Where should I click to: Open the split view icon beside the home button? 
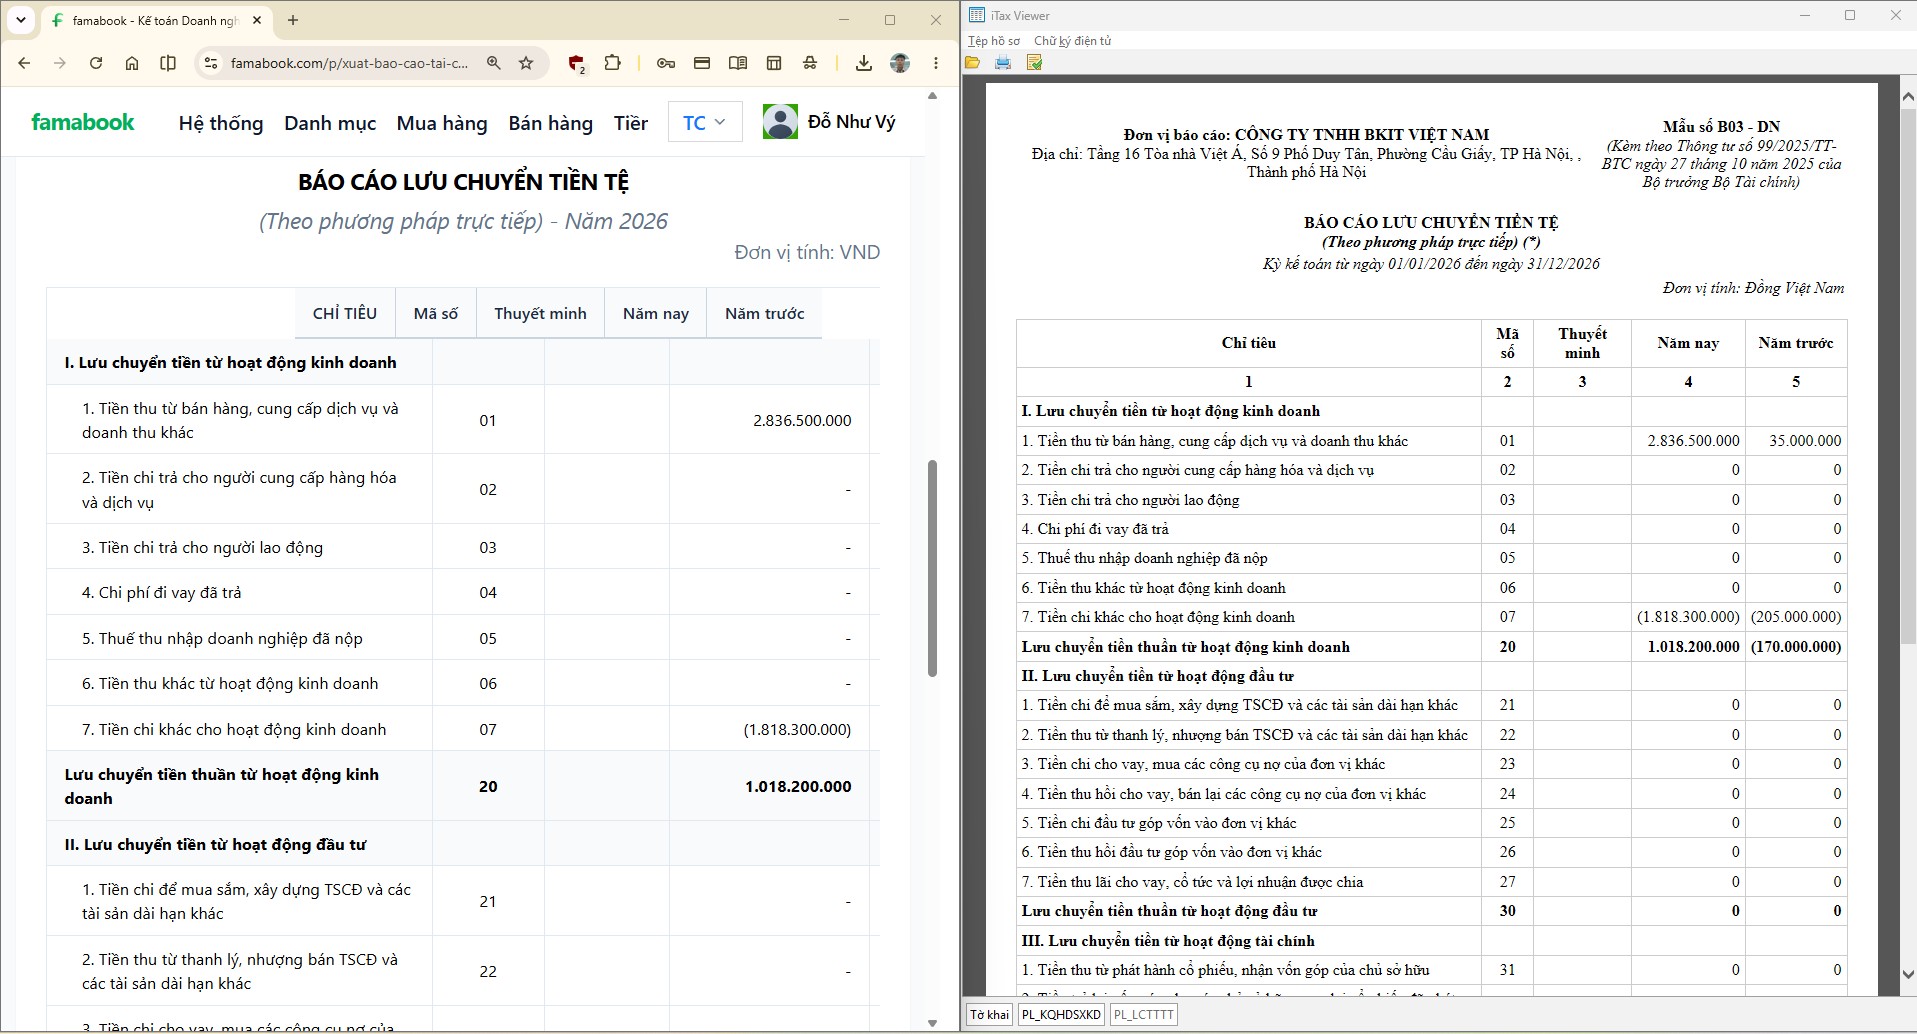(x=168, y=63)
